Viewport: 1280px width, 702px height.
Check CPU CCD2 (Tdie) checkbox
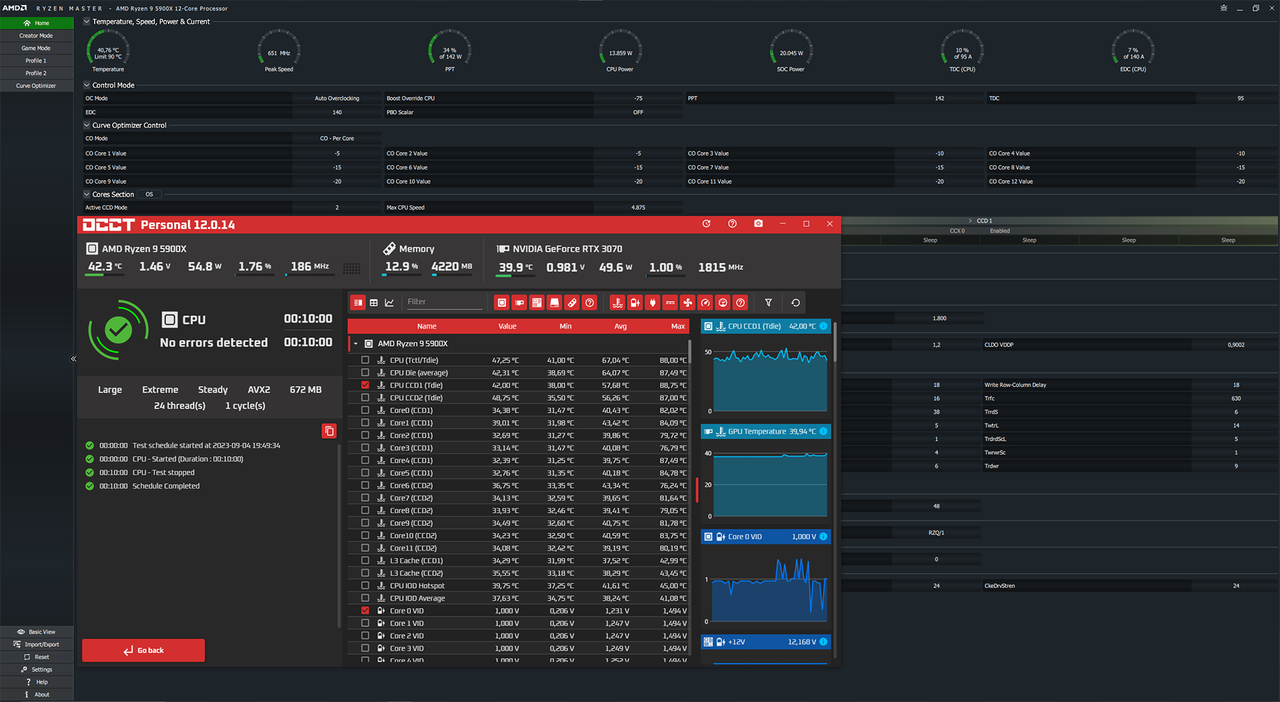click(x=365, y=397)
